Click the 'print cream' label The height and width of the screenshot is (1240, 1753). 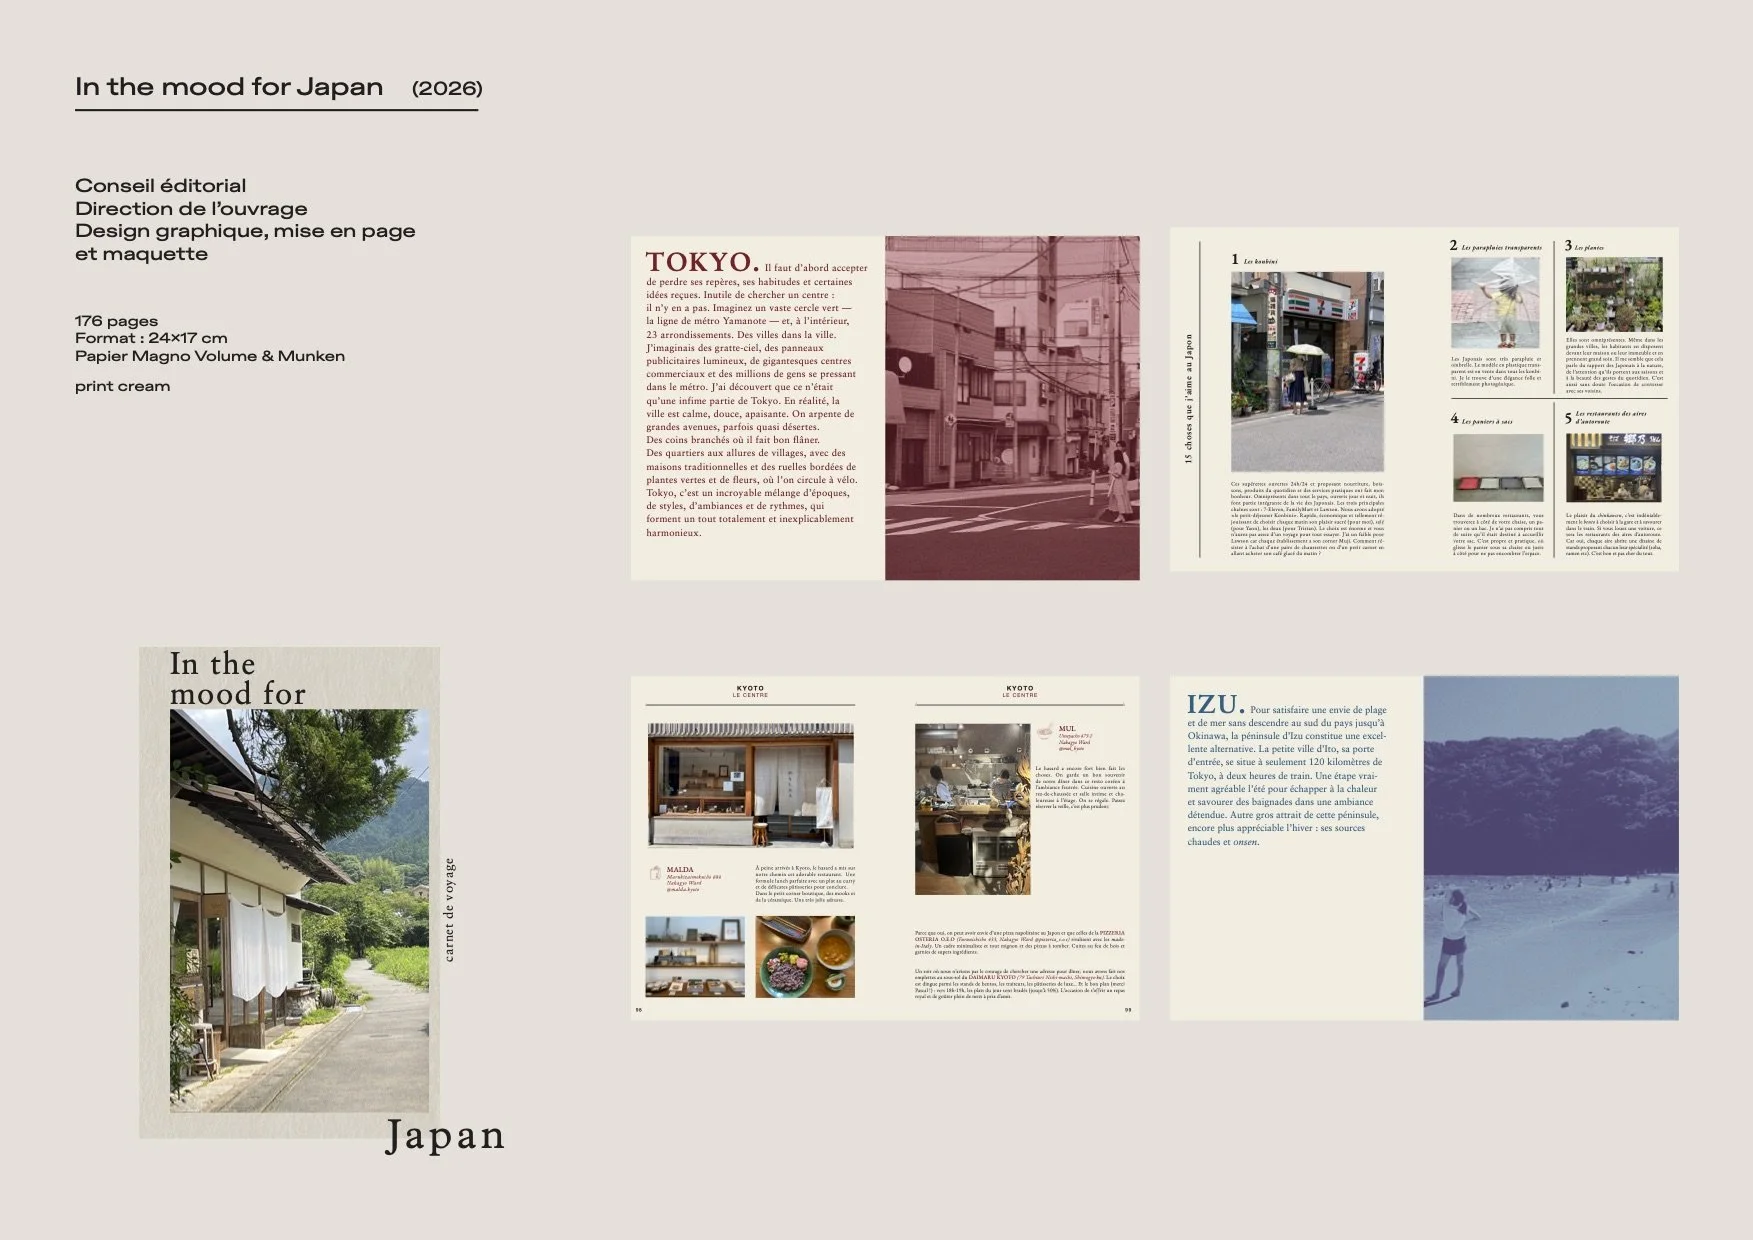pyautogui.click(x=122, y=386)
